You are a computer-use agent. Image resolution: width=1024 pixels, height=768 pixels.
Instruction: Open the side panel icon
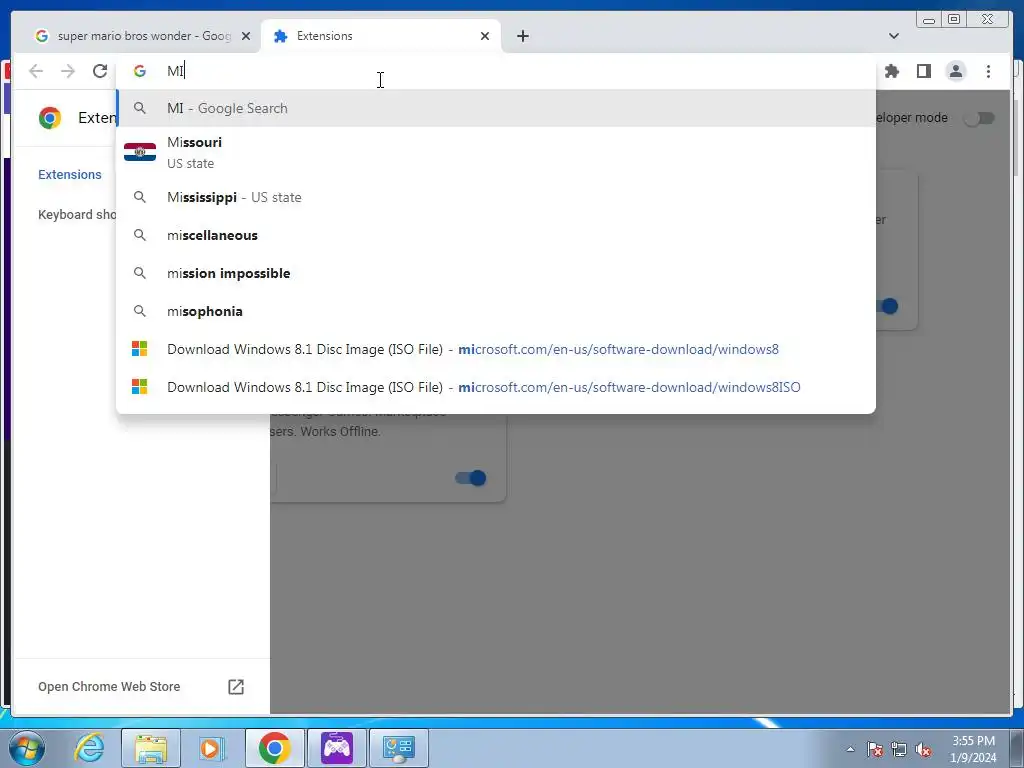click(923, 71)
